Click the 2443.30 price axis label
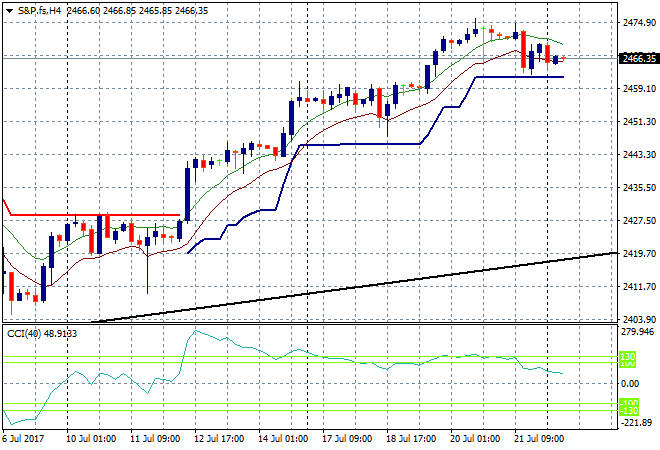660x450 pixels. 639,154
